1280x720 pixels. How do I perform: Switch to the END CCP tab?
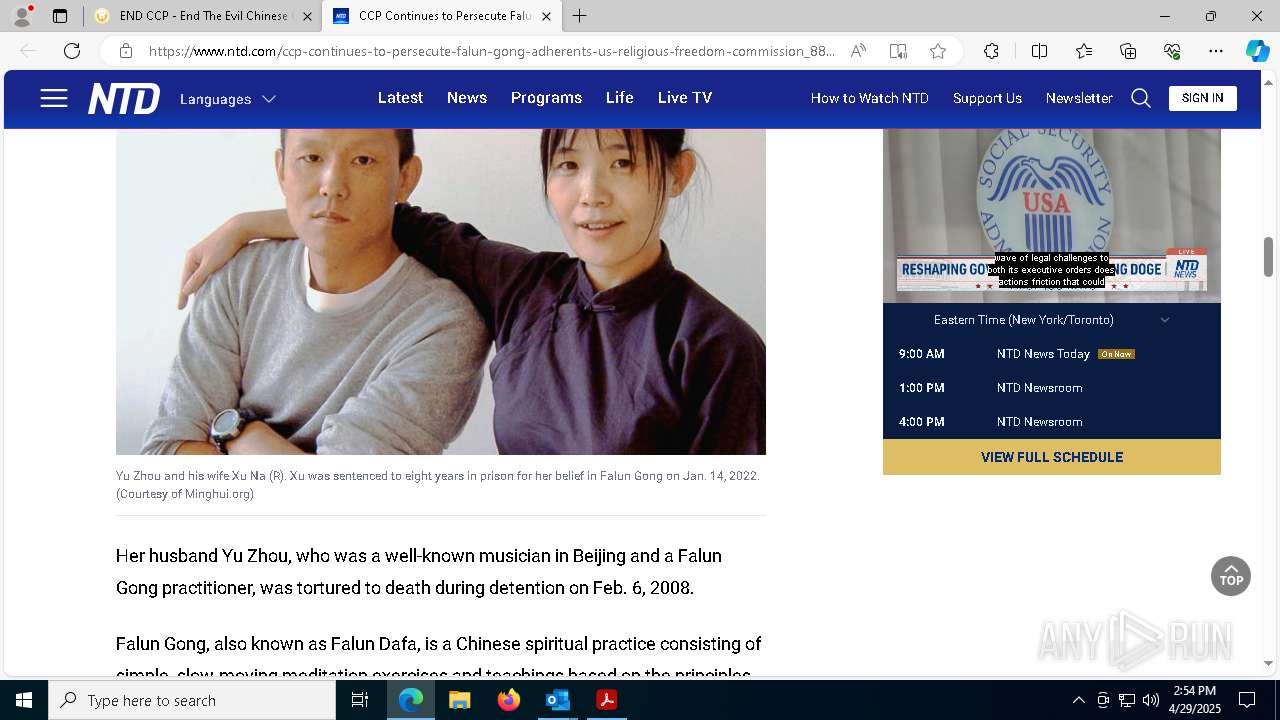(x=203, y=16)
